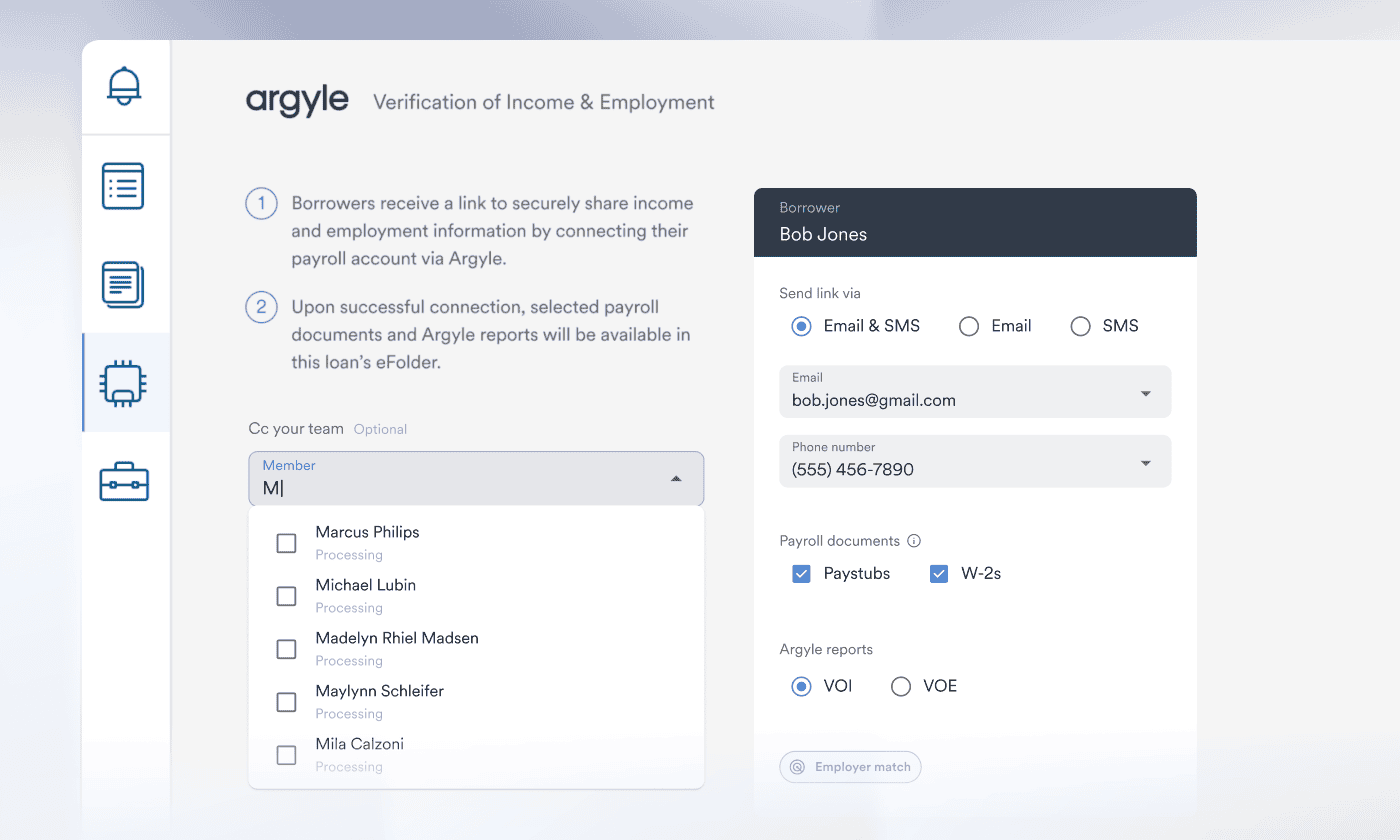This screenshot has width=1400, height=840.
Task: Click the Maylynn Schleifer name
Action: (x=379, y=691)
